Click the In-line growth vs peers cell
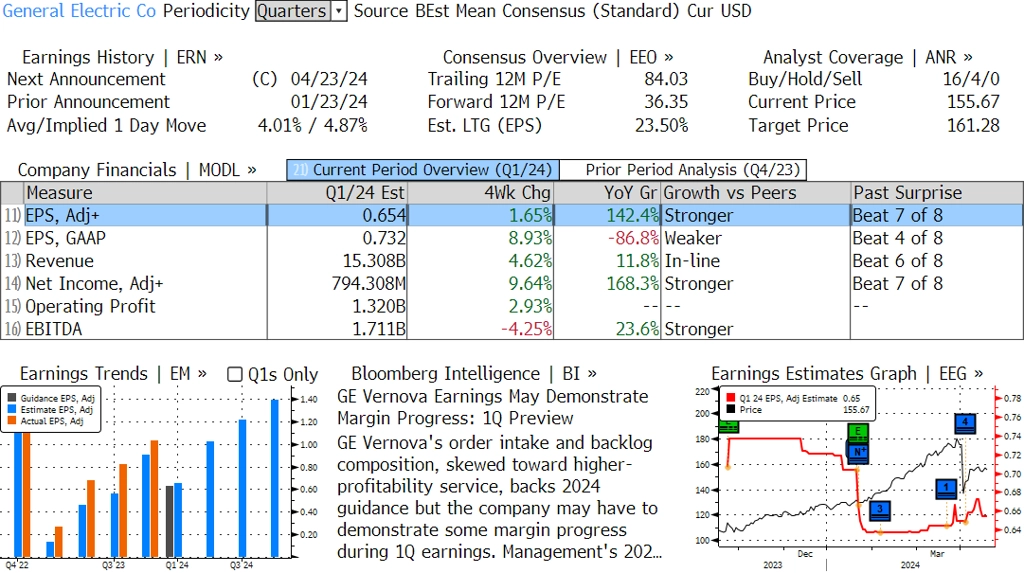Viewport: 1024px width, 573px height. pos(692,261)
